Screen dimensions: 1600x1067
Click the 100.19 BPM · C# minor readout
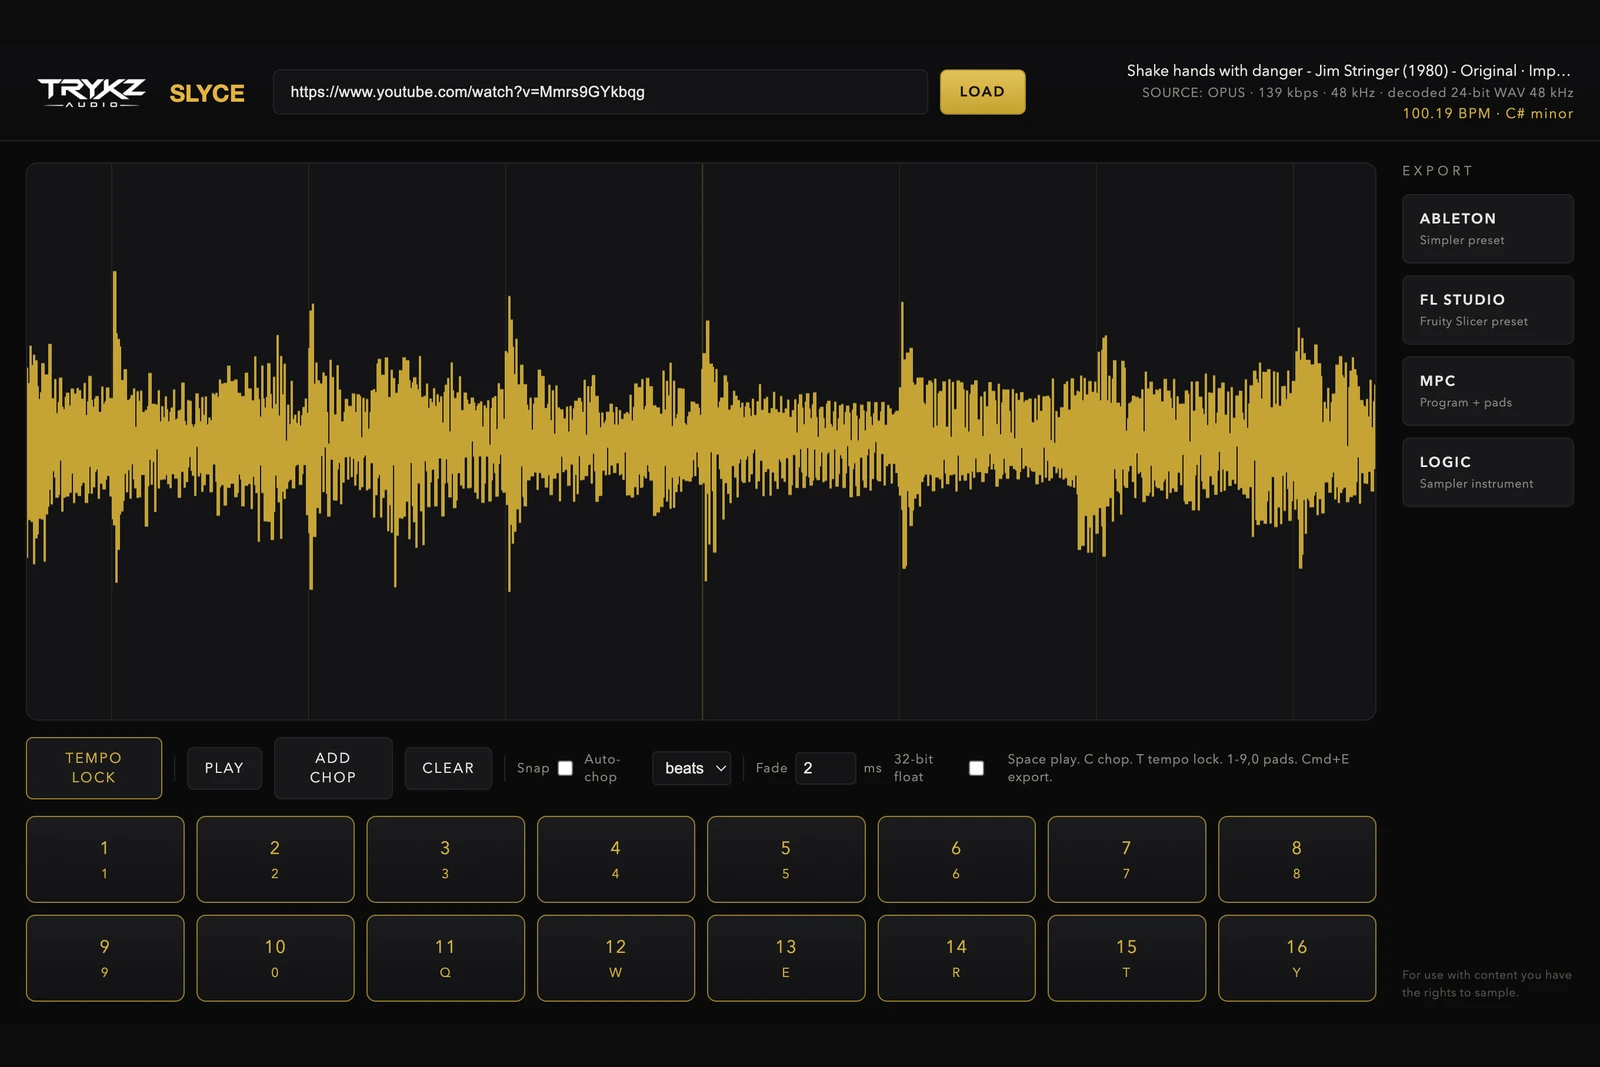[x=1488, y=114]
